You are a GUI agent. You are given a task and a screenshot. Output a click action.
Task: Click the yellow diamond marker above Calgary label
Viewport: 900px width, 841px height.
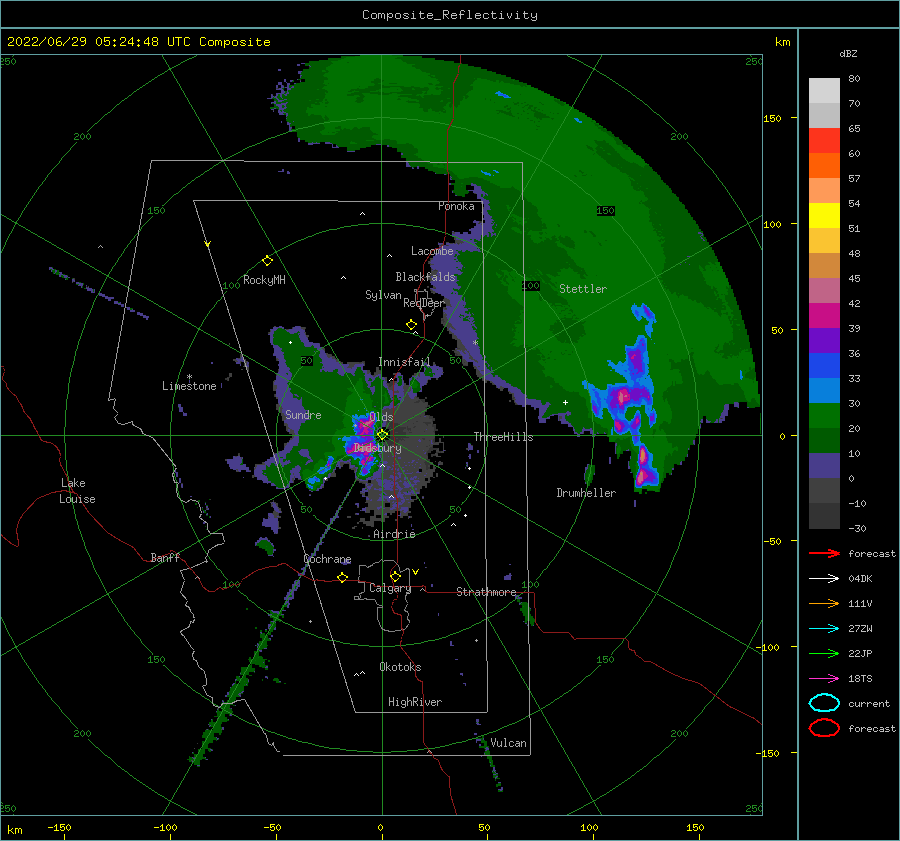[395, 576]
